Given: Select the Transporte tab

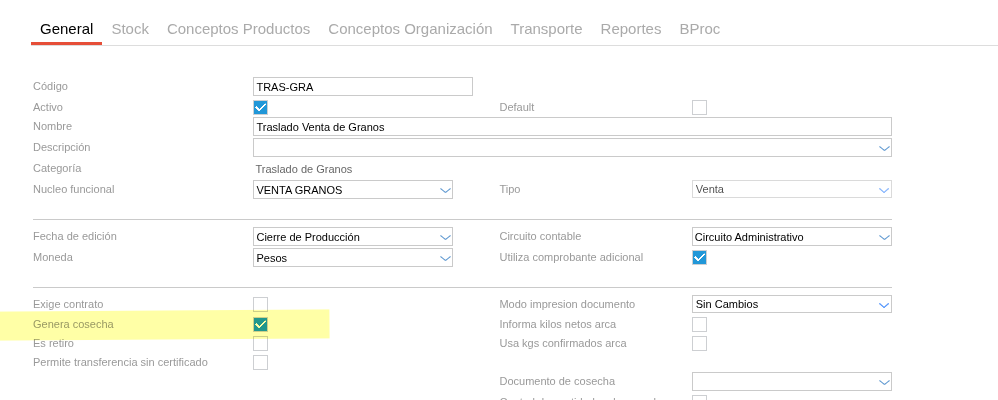Looking at the screenshot, I should click(546, 29).
